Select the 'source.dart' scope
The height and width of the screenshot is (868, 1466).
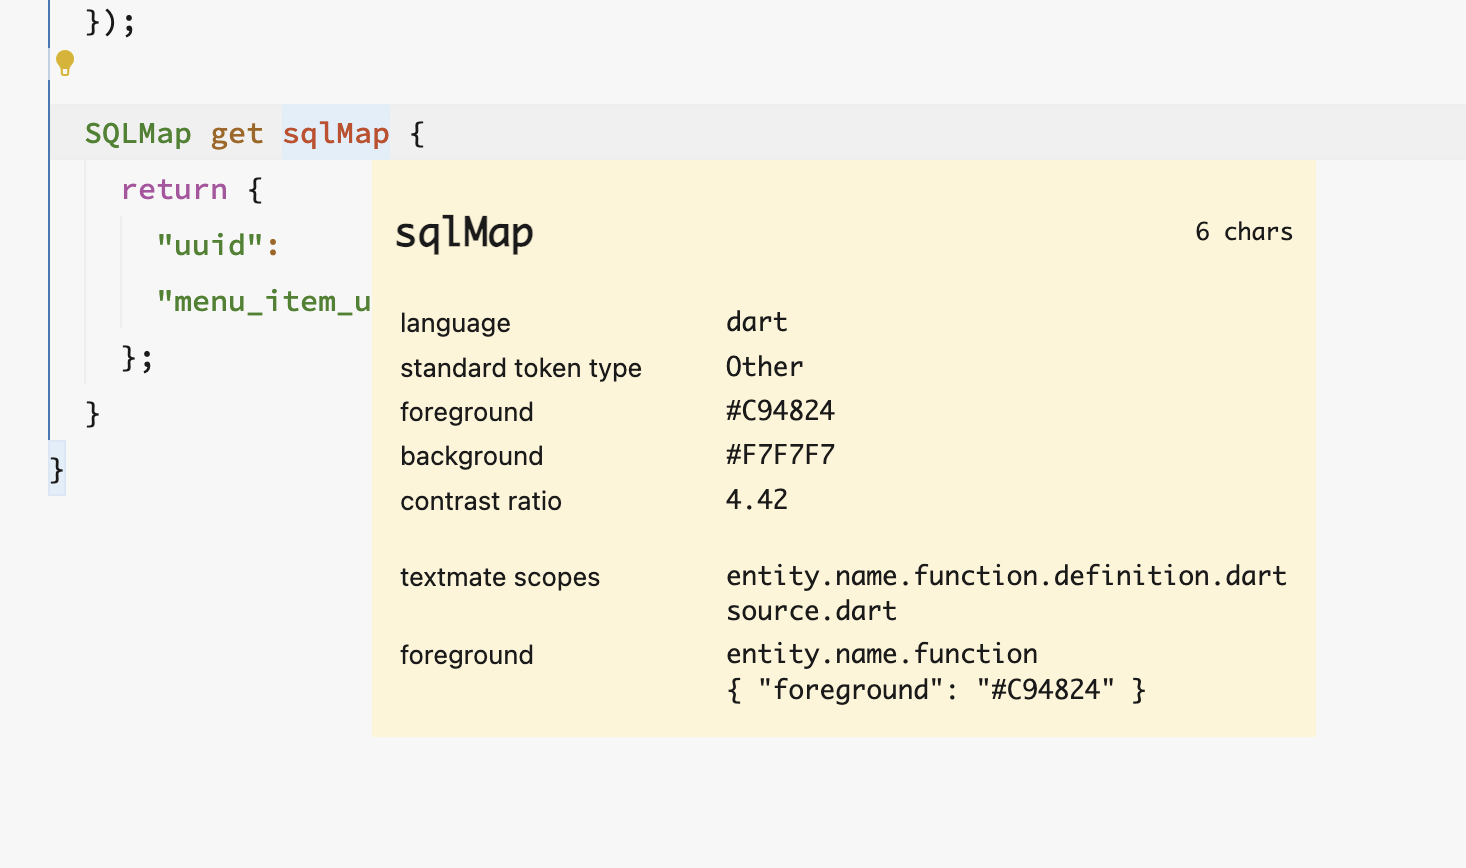coord(812,611)
